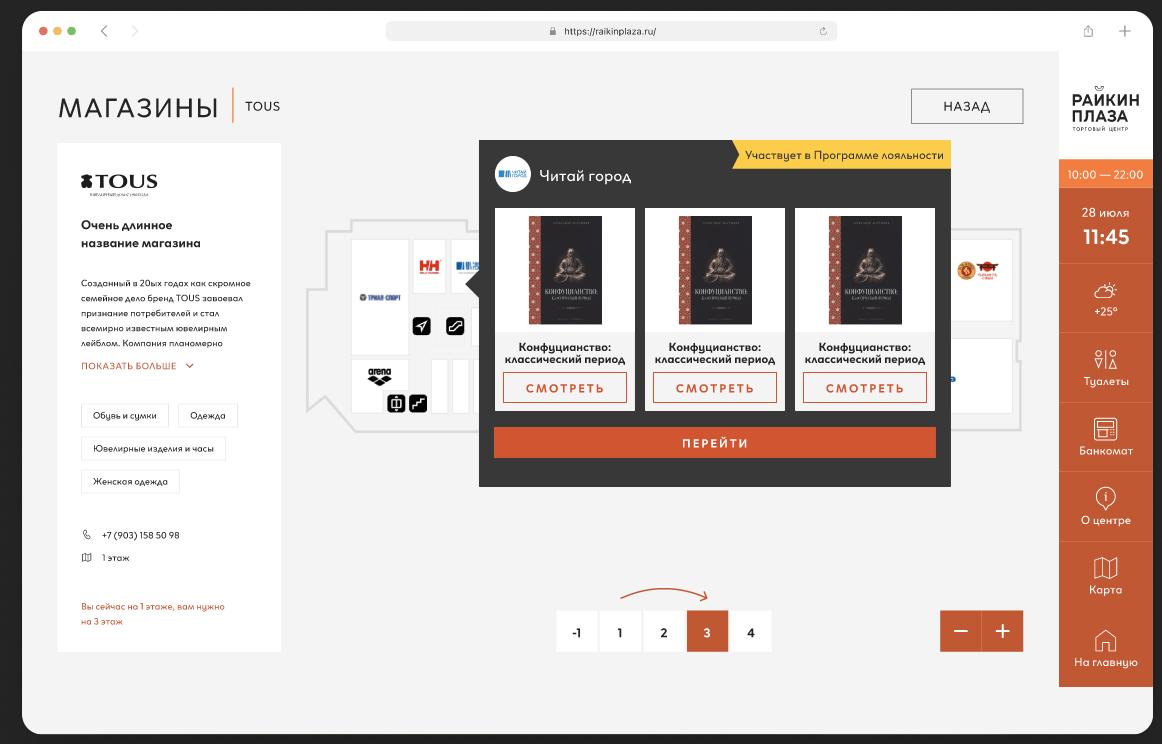
Task: Switch to floor -1
Action: coord(577,632)
